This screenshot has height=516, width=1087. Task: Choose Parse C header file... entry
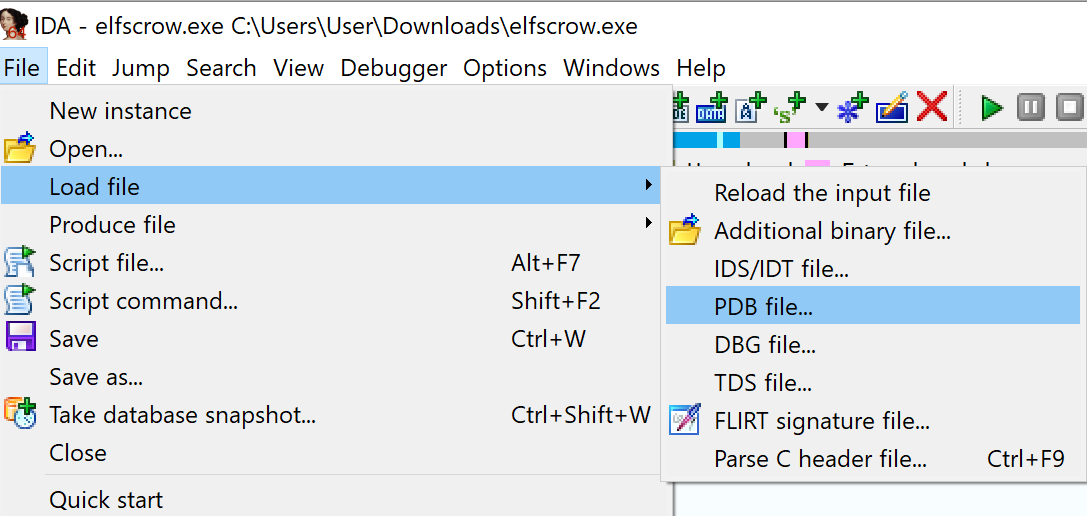[x=873, y=458]
